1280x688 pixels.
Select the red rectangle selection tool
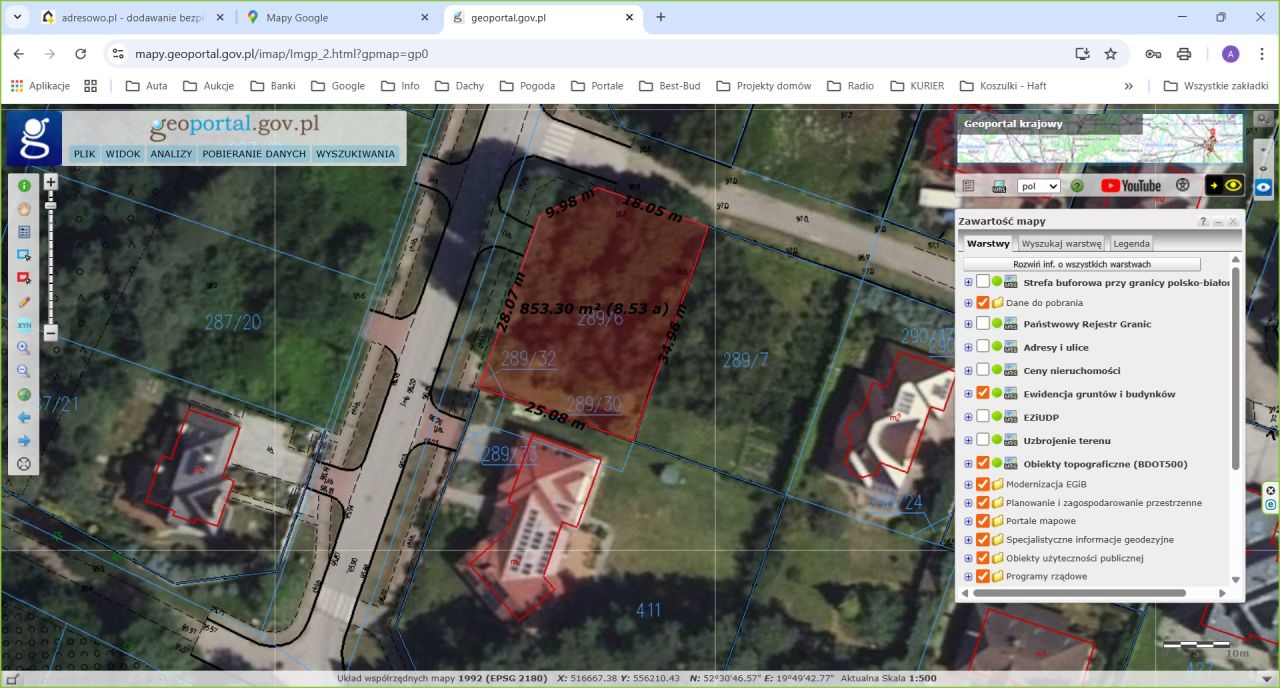point(24,278)
